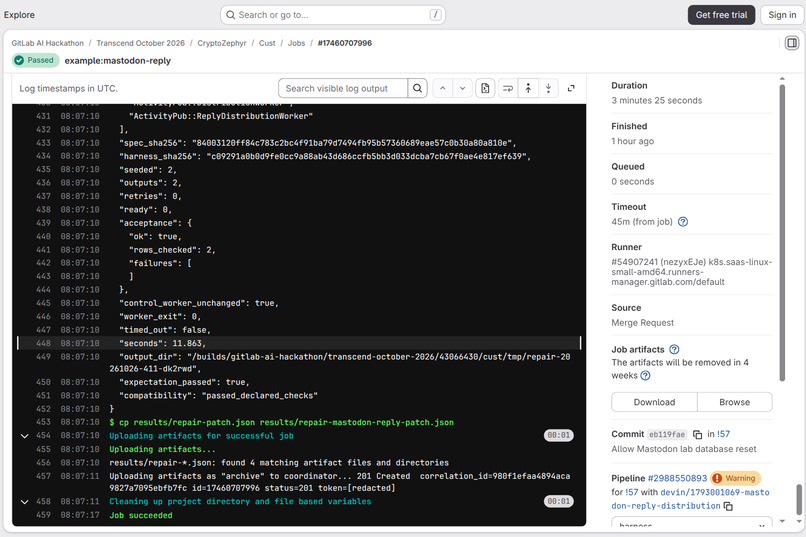This screenshot has height=537, width=806.
Task: Copy commit SHA eb119fae icon
Action: pos(698,435)
